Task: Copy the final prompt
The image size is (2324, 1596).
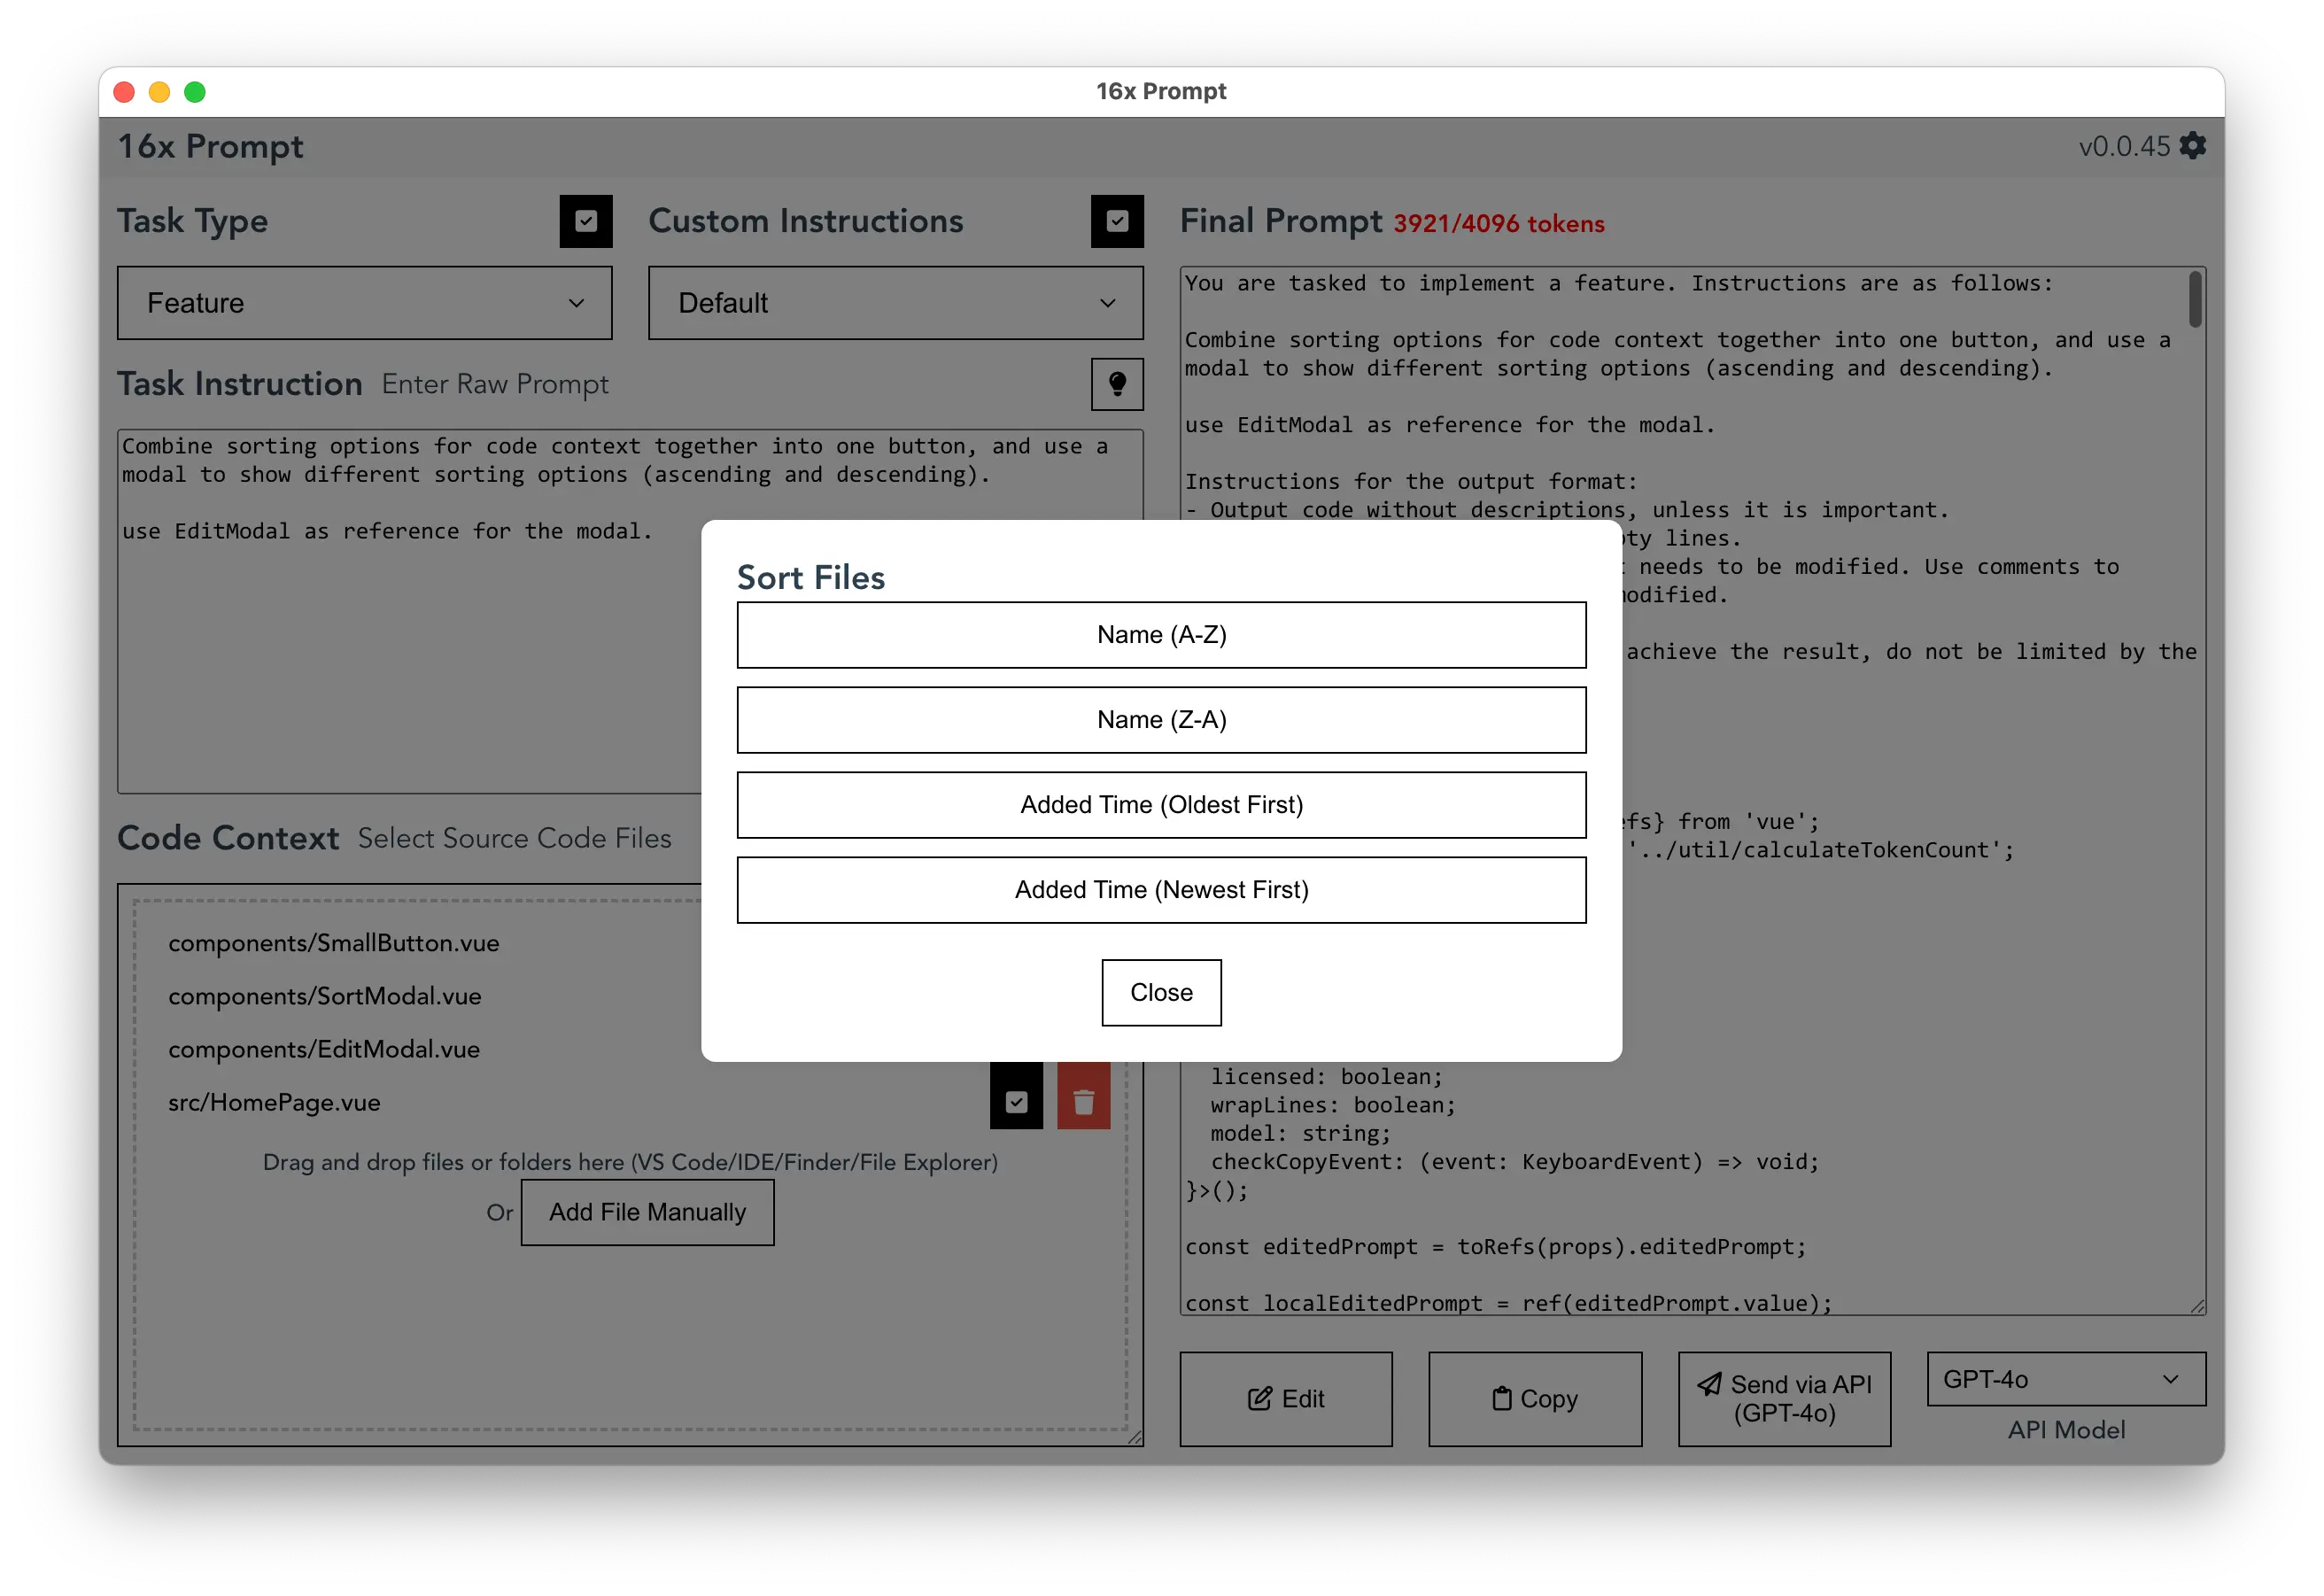Action: 1535,1399
